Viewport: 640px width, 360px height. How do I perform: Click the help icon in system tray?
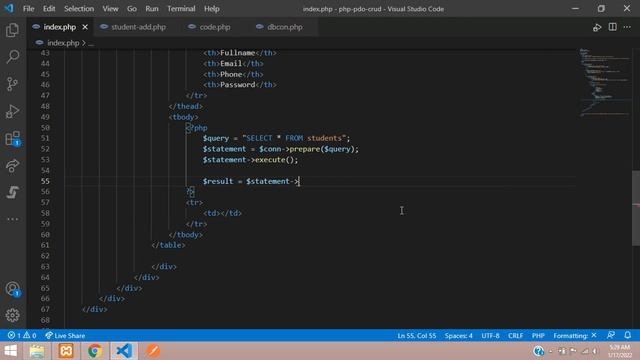[x=538, y=351]
